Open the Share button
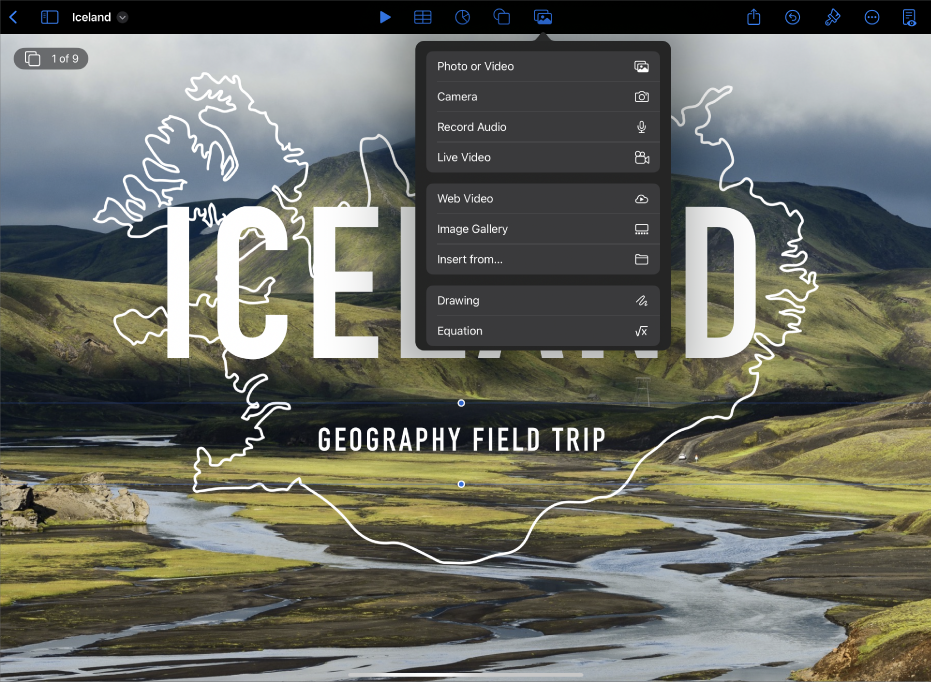Viewport: 932px width, 684px height. coord(754,17)
